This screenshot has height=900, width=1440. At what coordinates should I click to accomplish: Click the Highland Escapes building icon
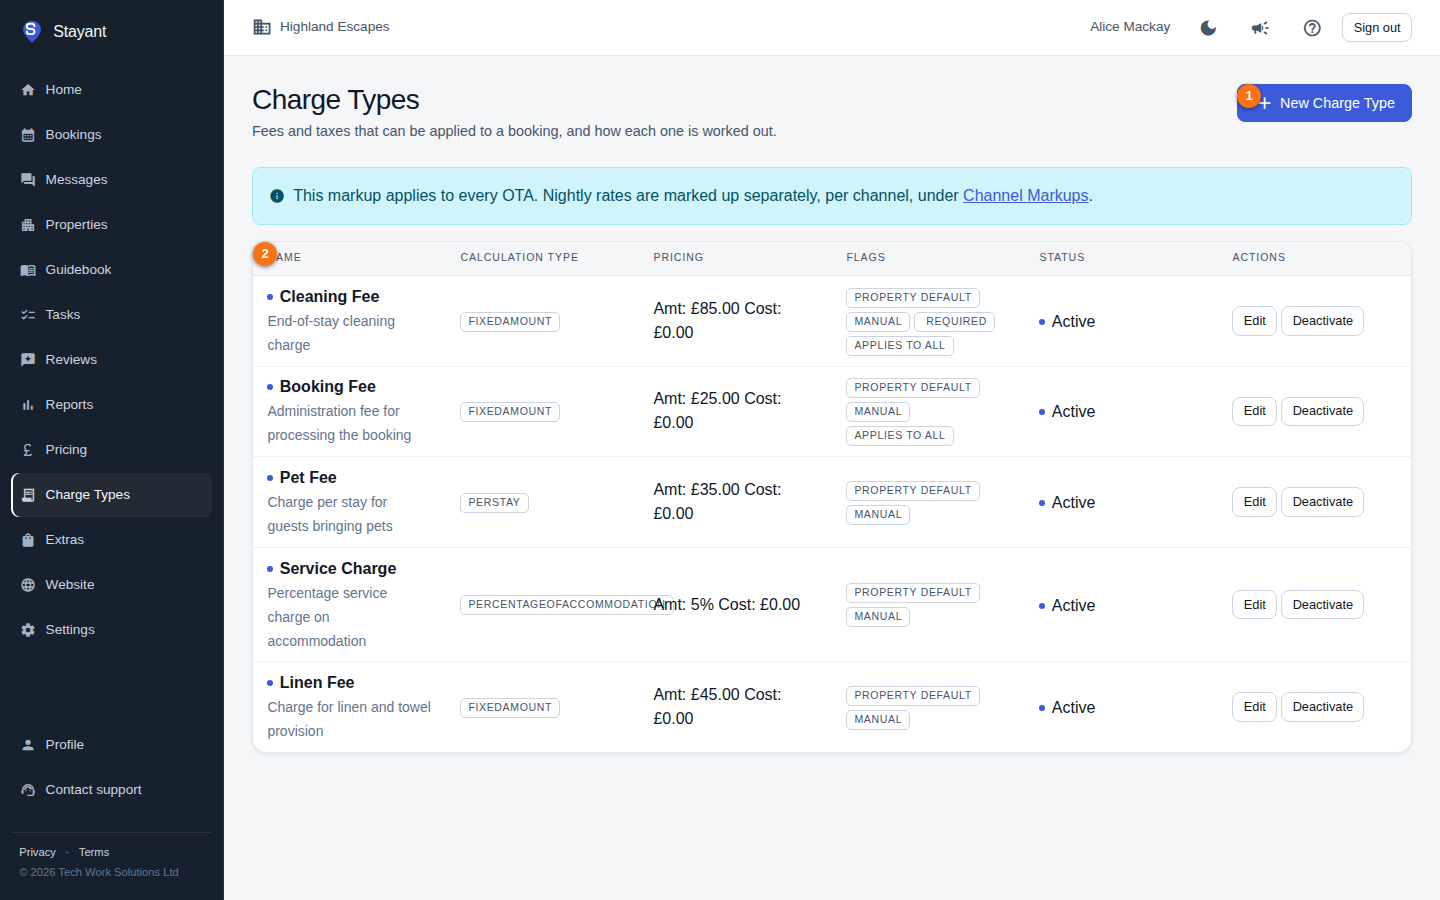click(262, 27)
